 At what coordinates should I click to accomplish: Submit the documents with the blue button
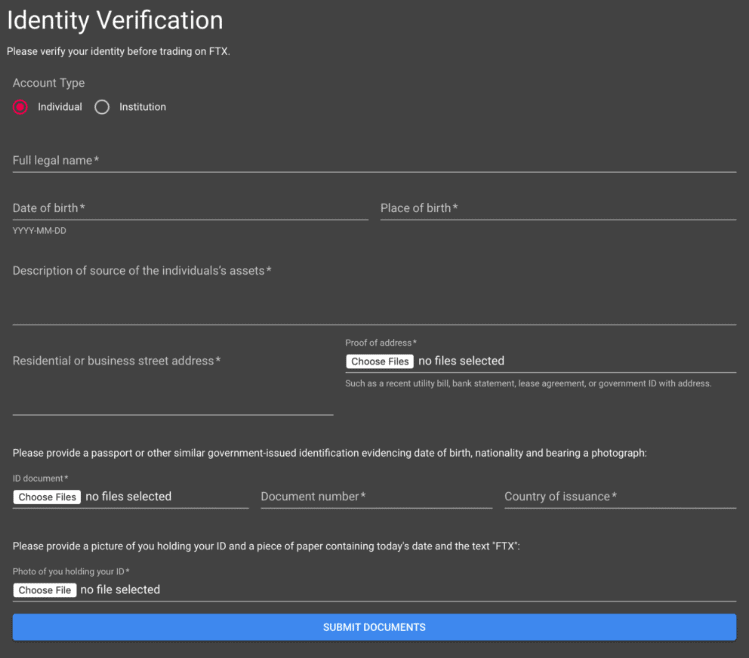(x=374, y=627)
